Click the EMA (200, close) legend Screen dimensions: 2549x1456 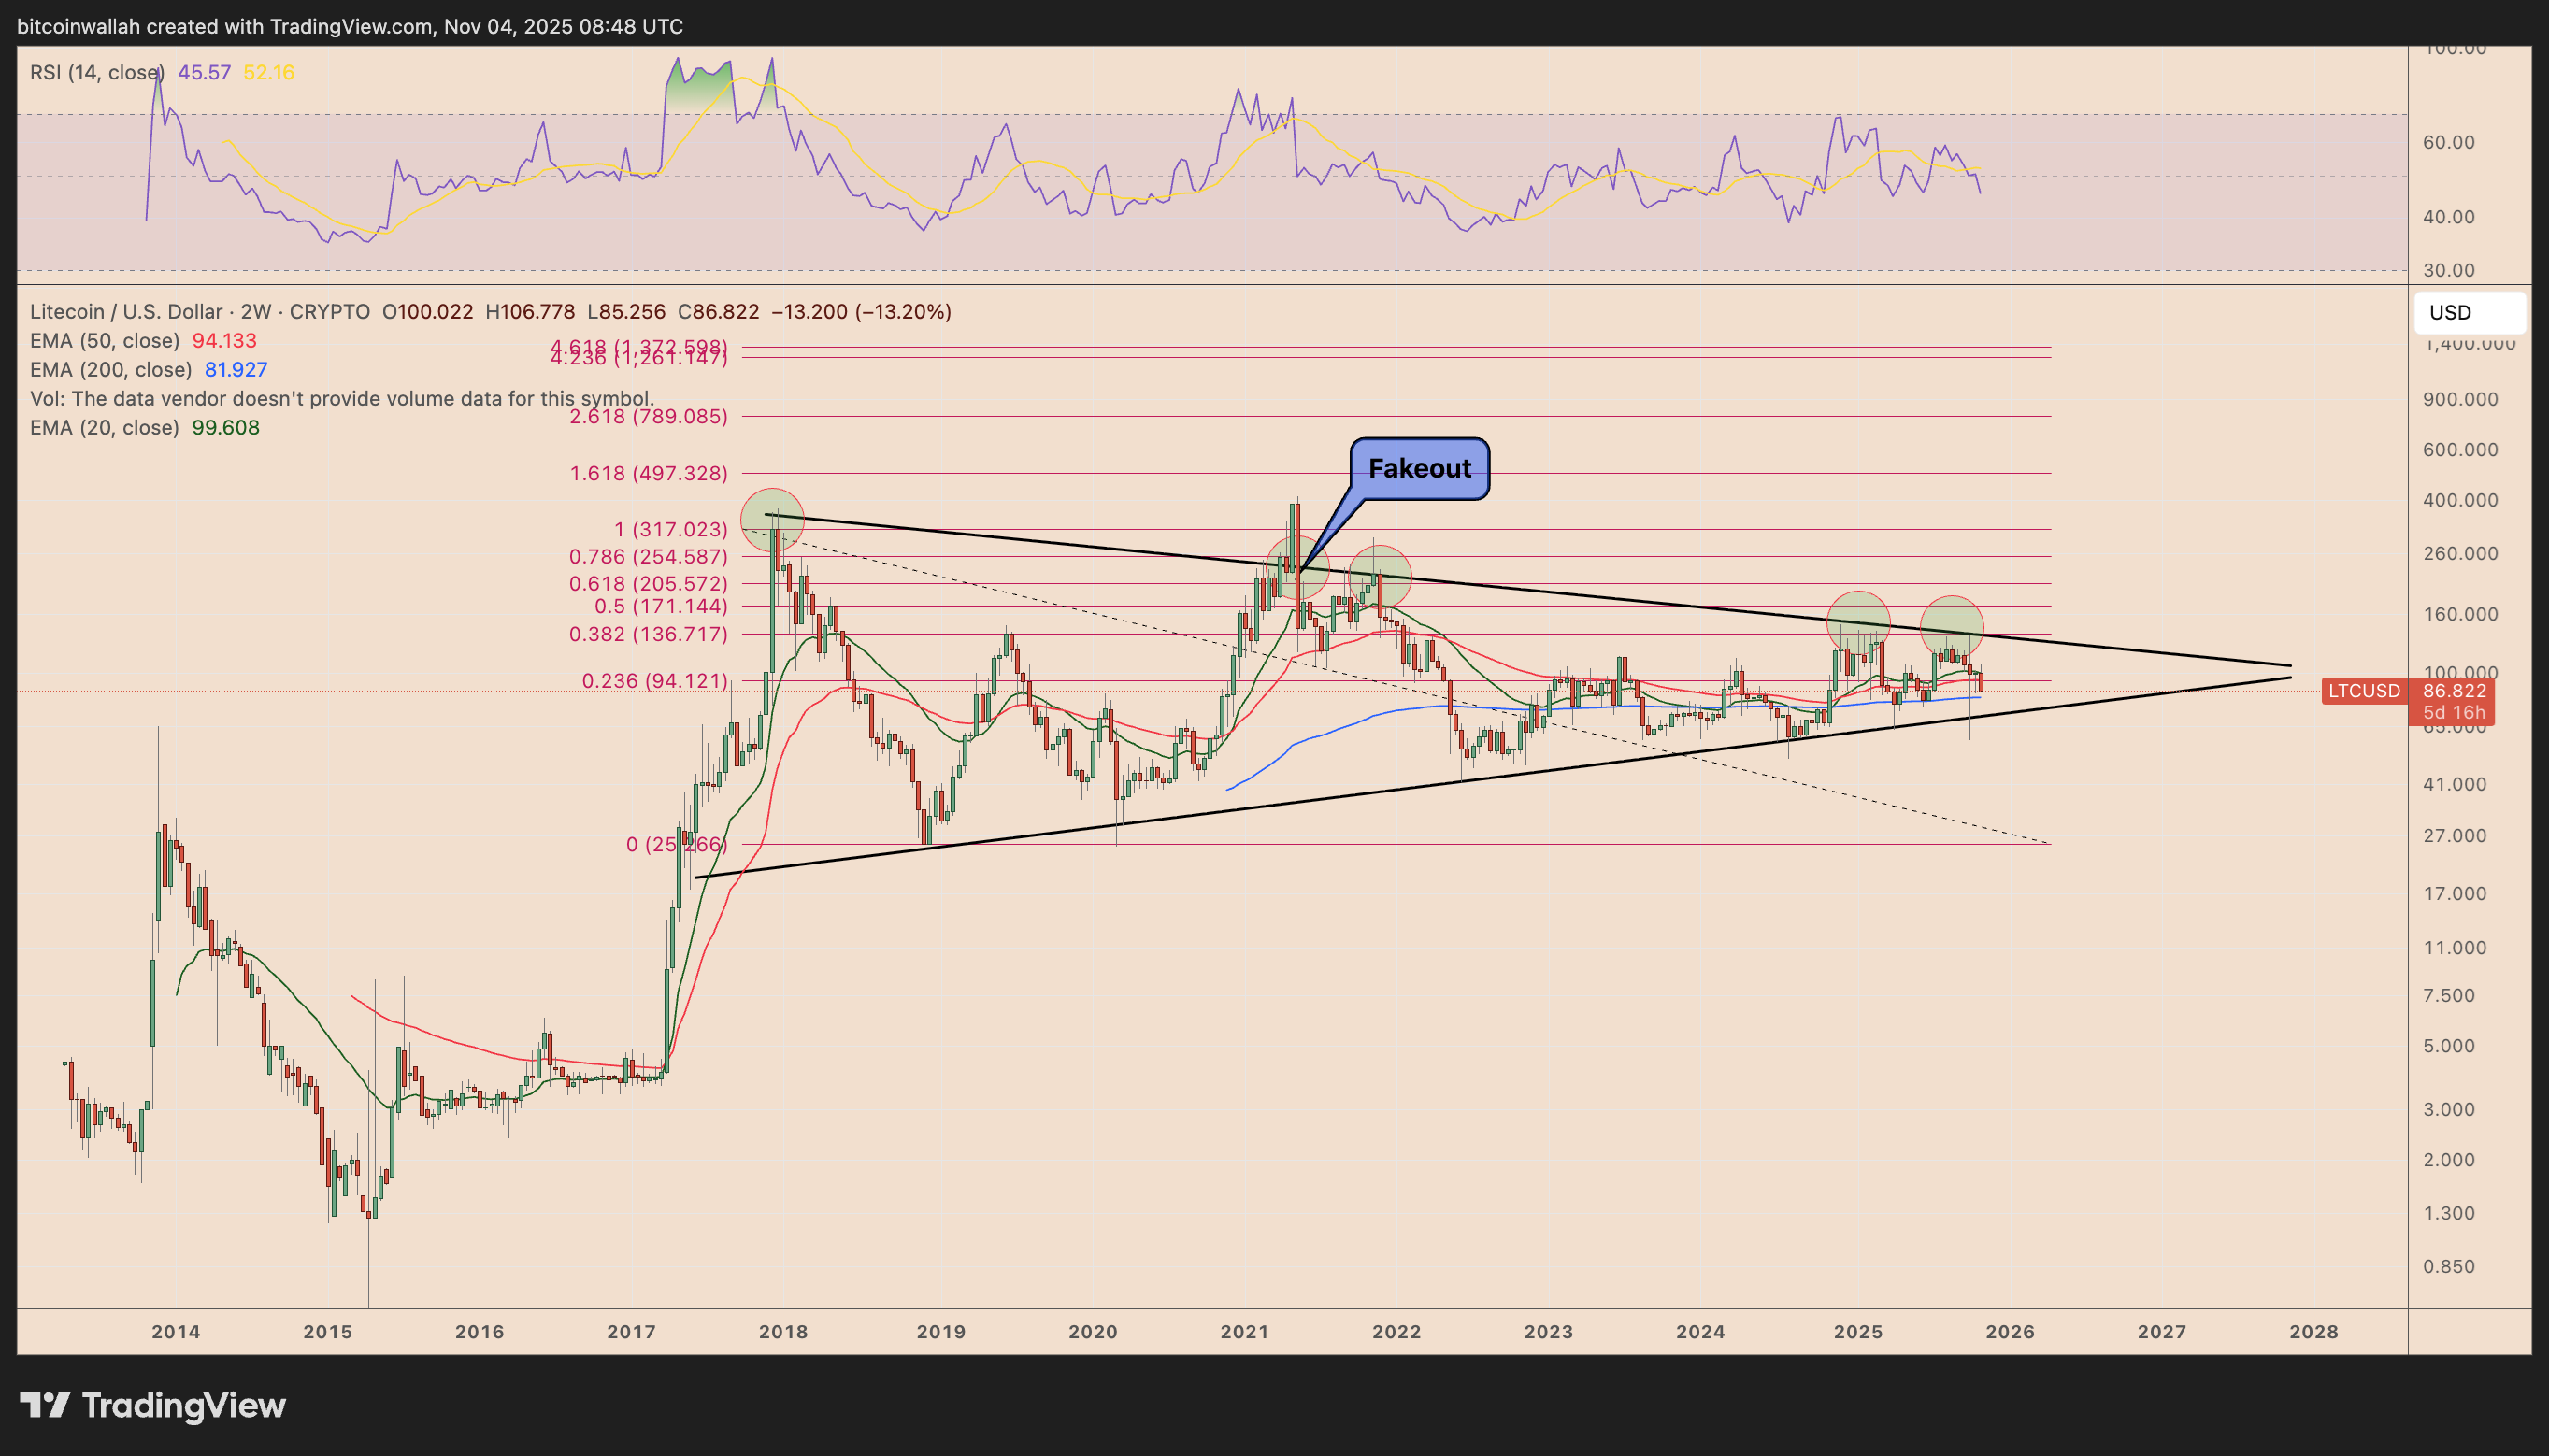110,370
